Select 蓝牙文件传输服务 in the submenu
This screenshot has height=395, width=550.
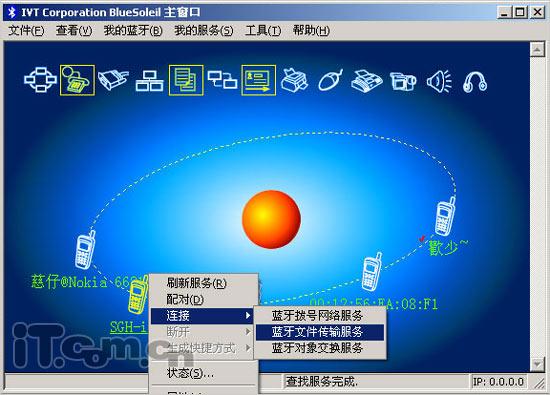click(320, 332)
